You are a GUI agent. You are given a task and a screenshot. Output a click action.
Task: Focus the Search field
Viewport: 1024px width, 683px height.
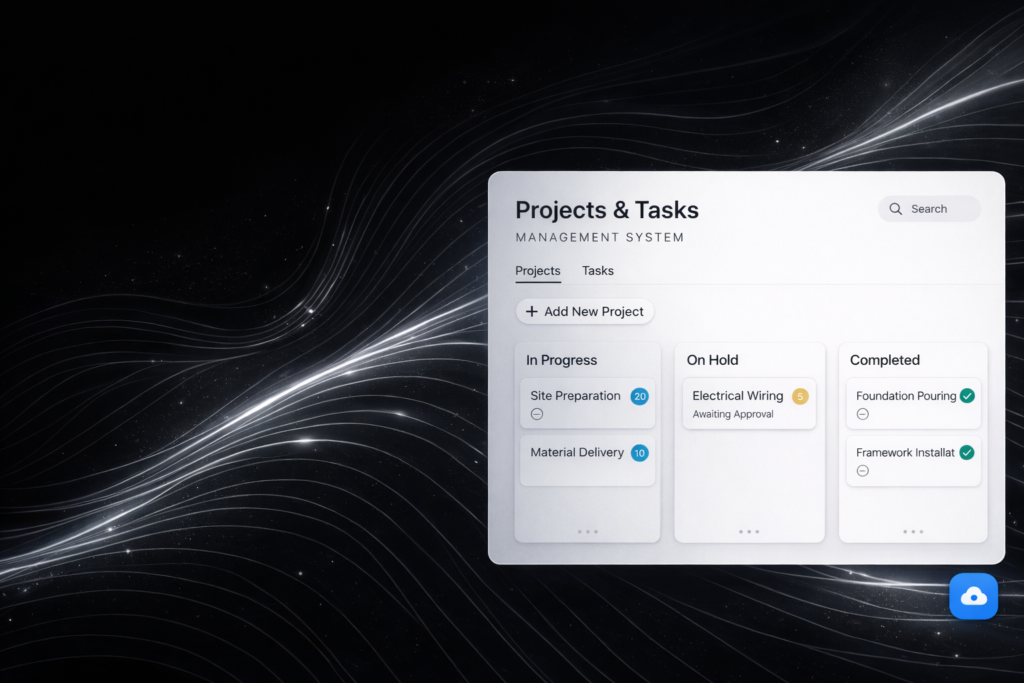(929, 209)
